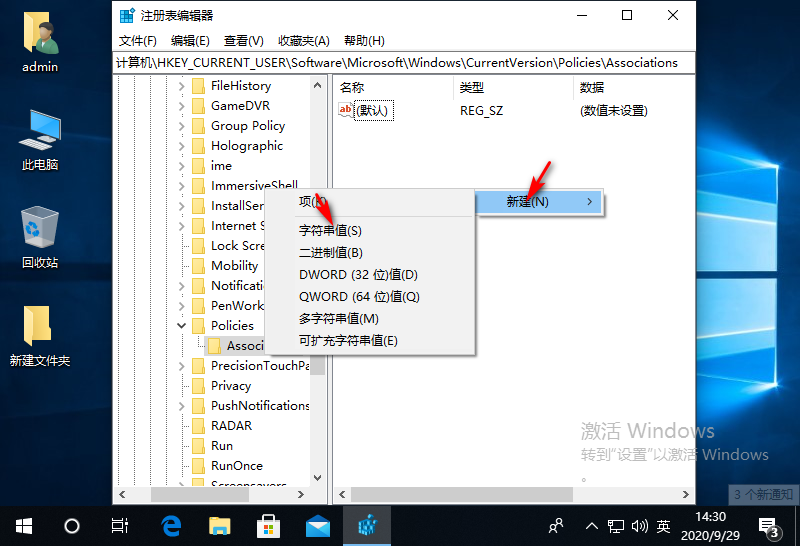Select 二进制值(B) in the context menu
Viewport: 800px width, 546px height.
point(370,253)
